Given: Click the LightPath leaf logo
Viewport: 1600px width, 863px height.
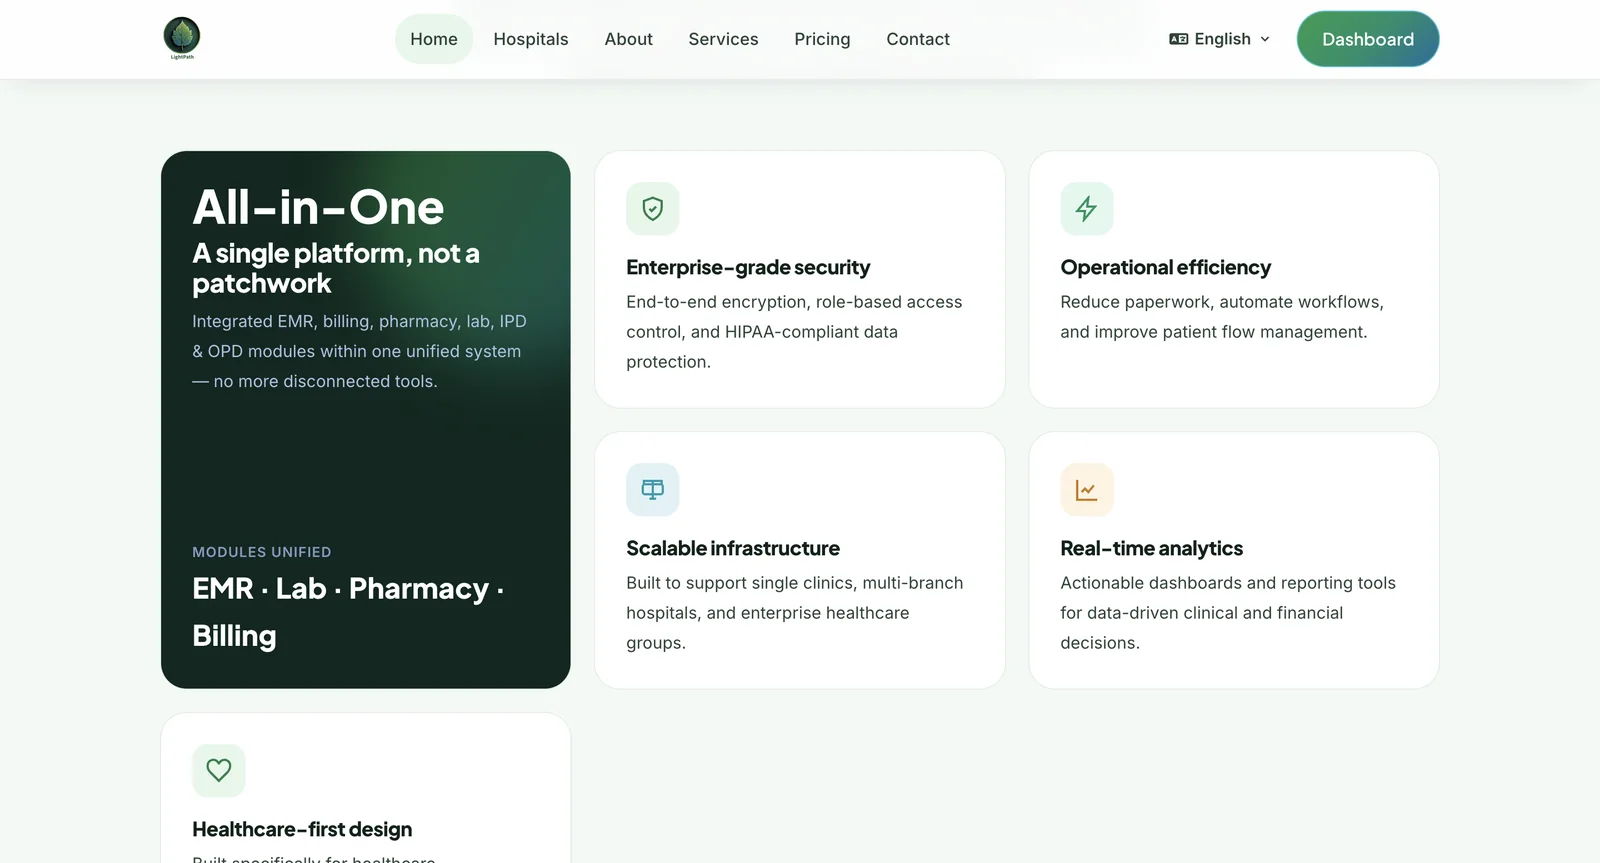Looking at the screenshot, I should (x=182, y=38).
